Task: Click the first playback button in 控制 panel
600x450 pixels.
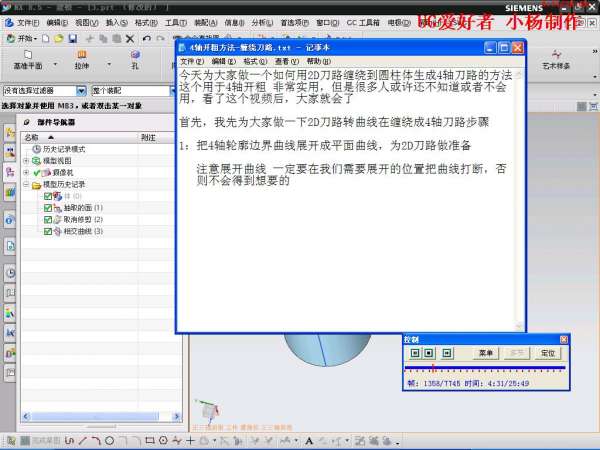Action: [415, 353]
